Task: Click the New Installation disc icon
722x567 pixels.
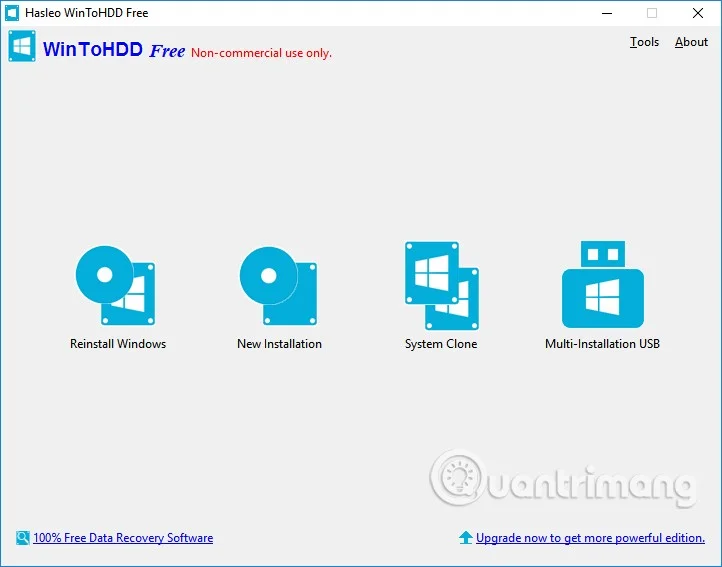Action: [279, 286]
